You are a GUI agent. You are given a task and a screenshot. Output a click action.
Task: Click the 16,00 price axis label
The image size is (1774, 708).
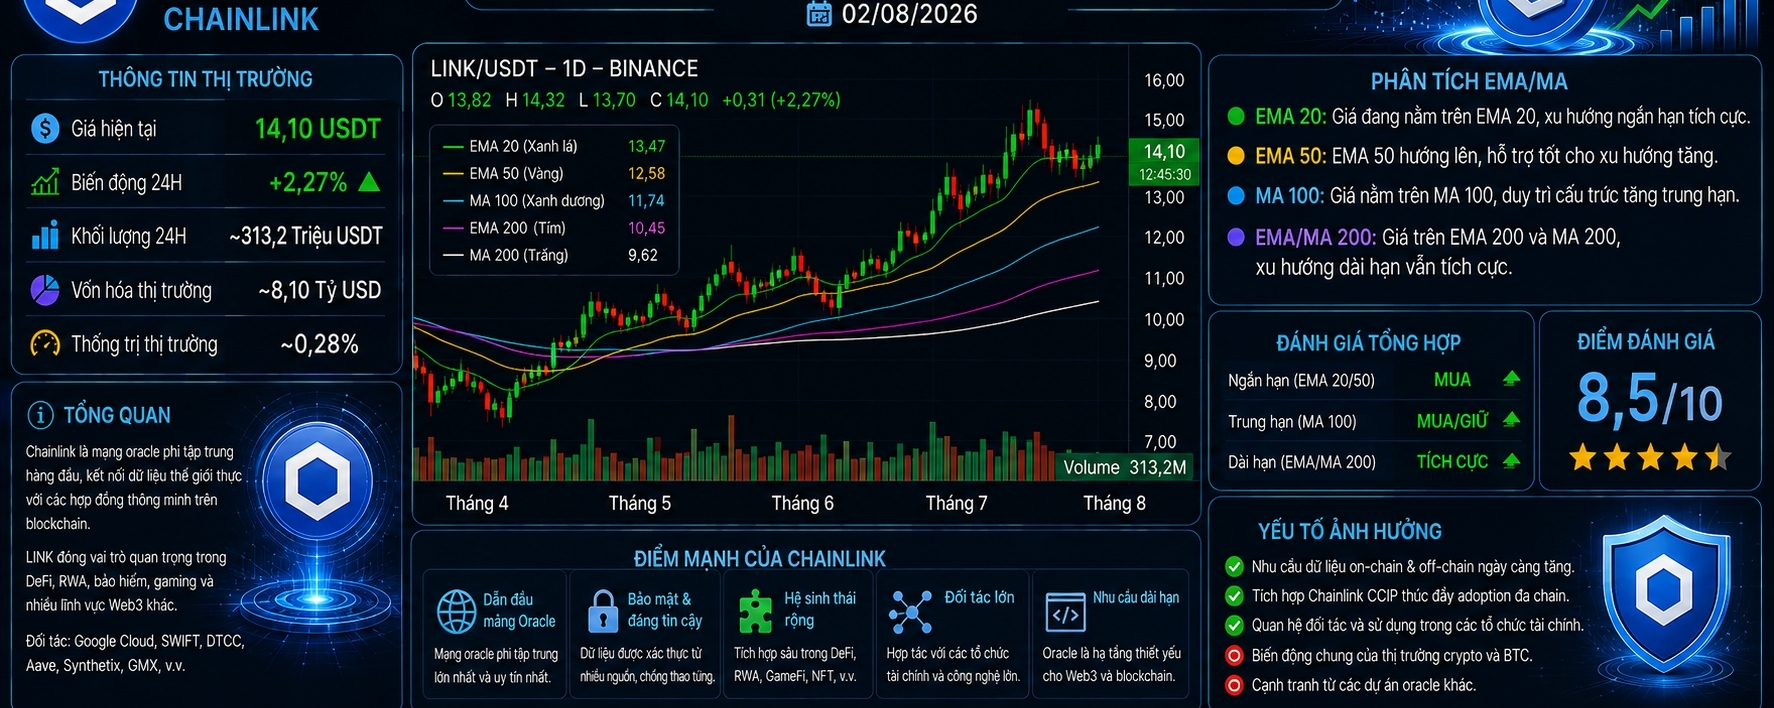pyautogui.click(x=1164, y=80)
